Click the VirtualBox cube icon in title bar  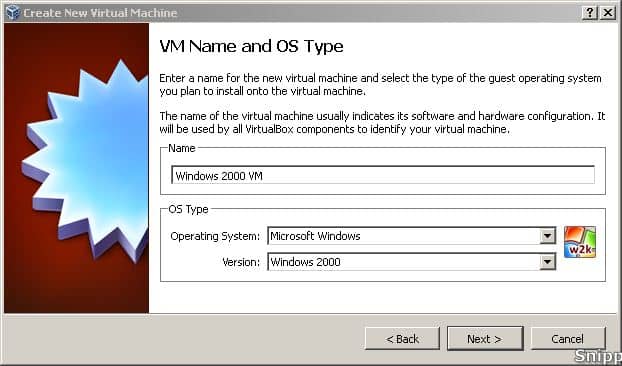click(x=13, y=12)
